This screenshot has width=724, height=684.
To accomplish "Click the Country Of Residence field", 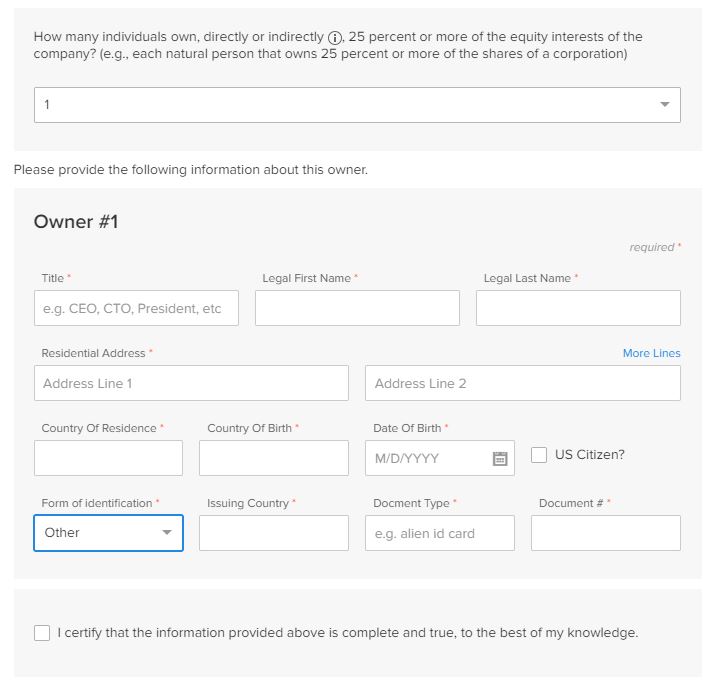I will (x=109, y=458).
